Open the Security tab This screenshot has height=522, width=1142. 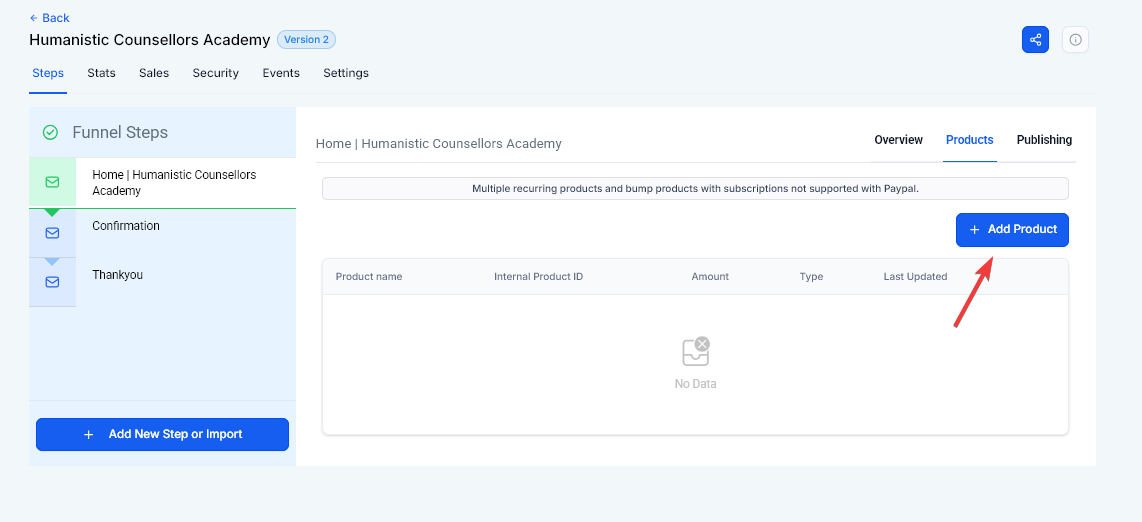[216, 73]
